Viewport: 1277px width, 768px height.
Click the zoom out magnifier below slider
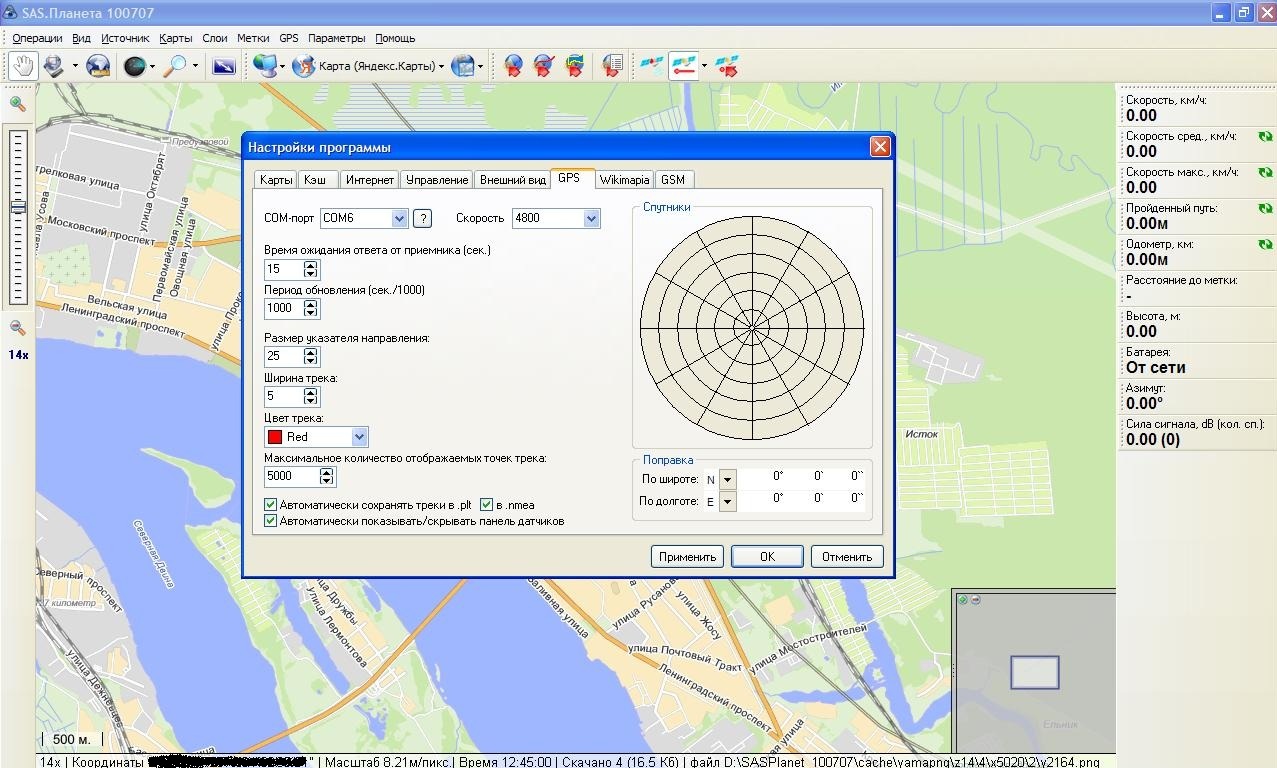17,327
